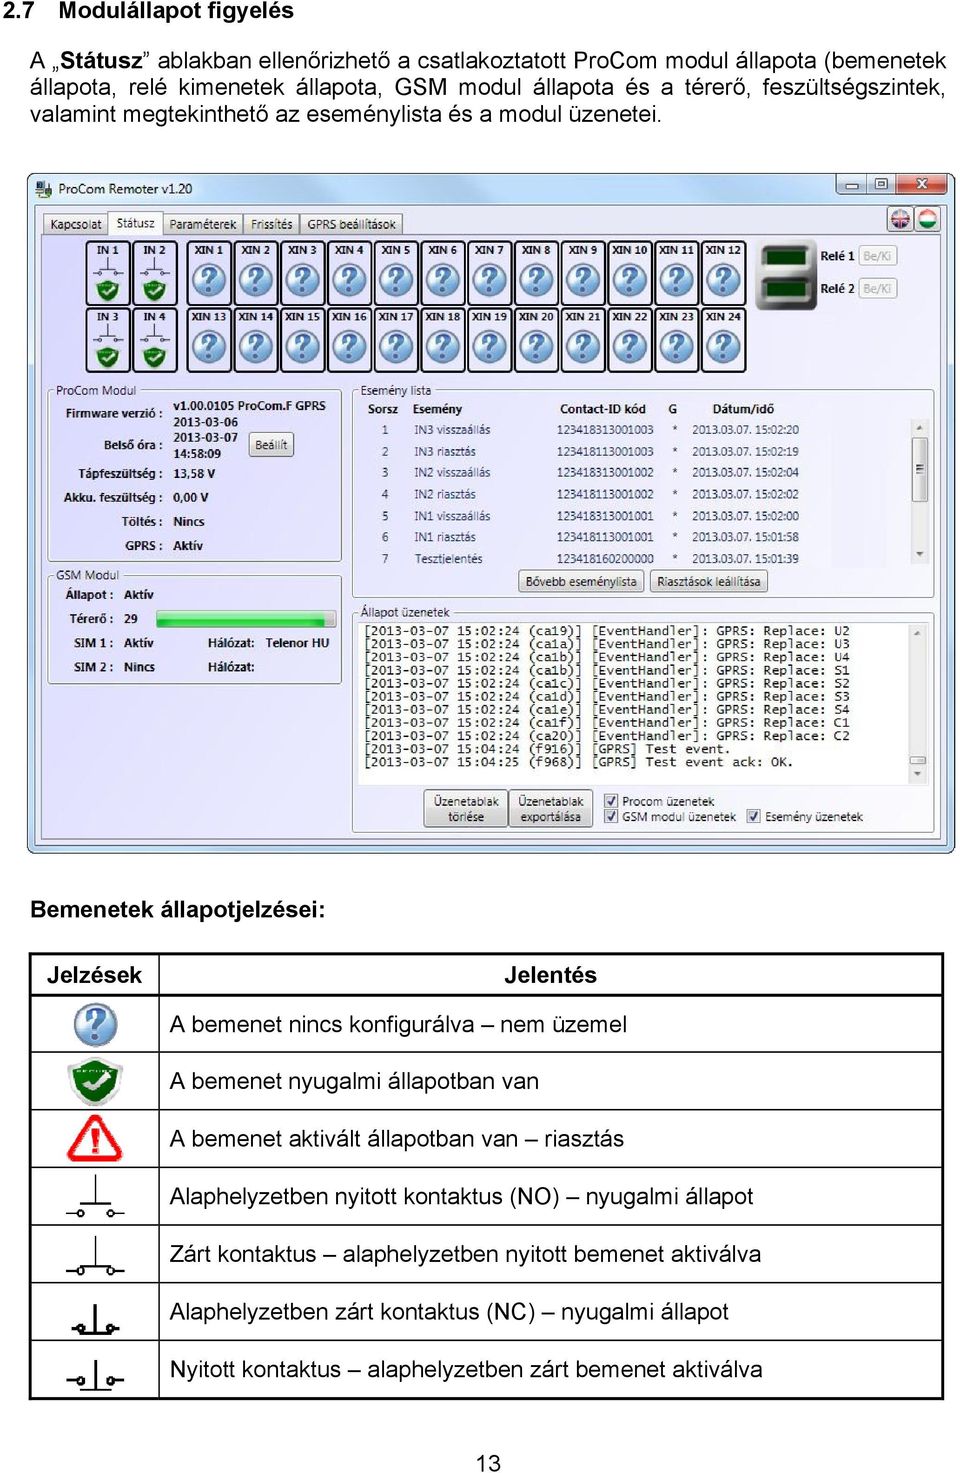
Task: Click the Dátum/idő column header
Action: coord(743,409)
